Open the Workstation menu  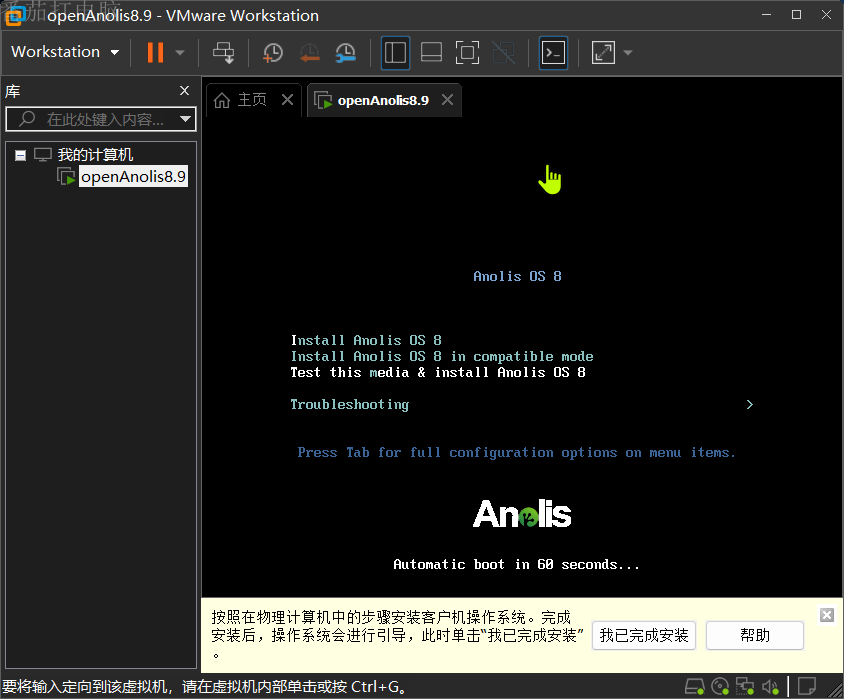pyautogui.click(x=65, y=52)
